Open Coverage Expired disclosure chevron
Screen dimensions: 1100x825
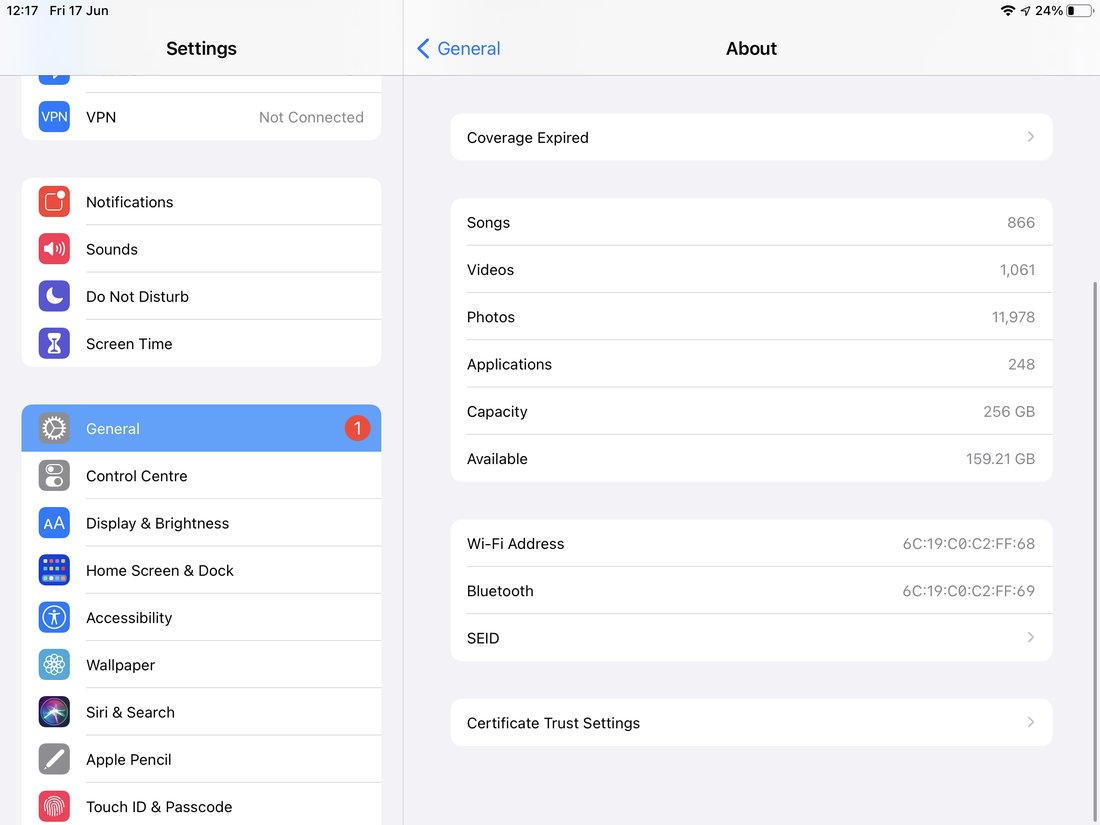pos(1031,137)
